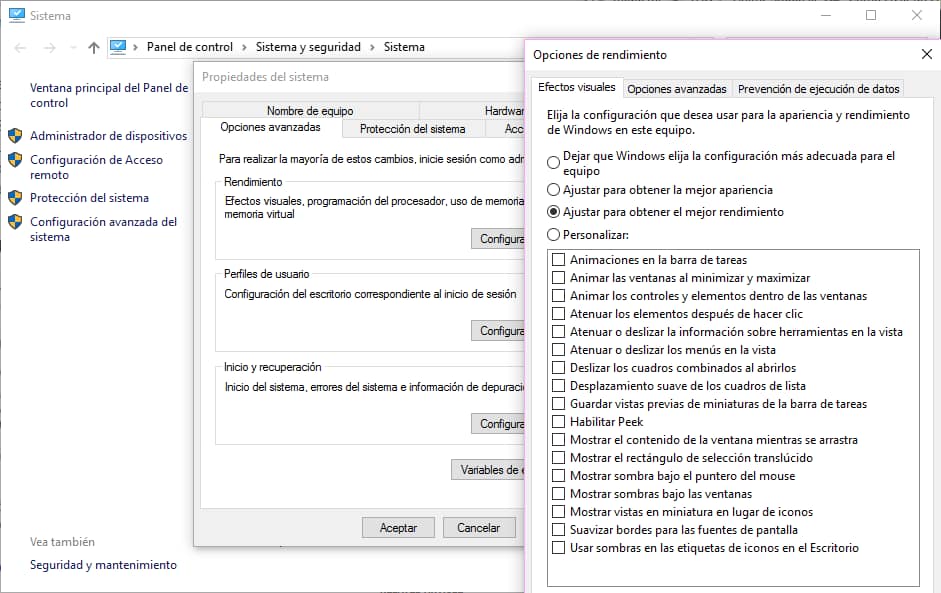Close the Opciones de rendimiento dialog
The height and width of the screenshot is (593, 941).
click(926, 55)
